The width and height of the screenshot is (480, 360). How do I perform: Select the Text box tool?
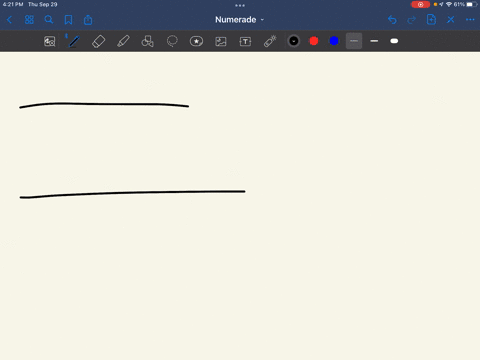245,41
